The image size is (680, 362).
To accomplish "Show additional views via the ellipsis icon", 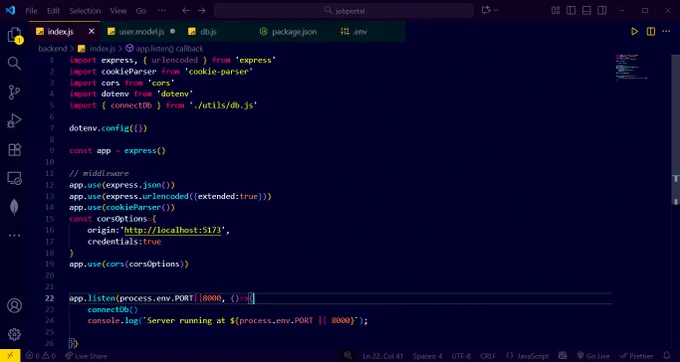I will [14, 235].
